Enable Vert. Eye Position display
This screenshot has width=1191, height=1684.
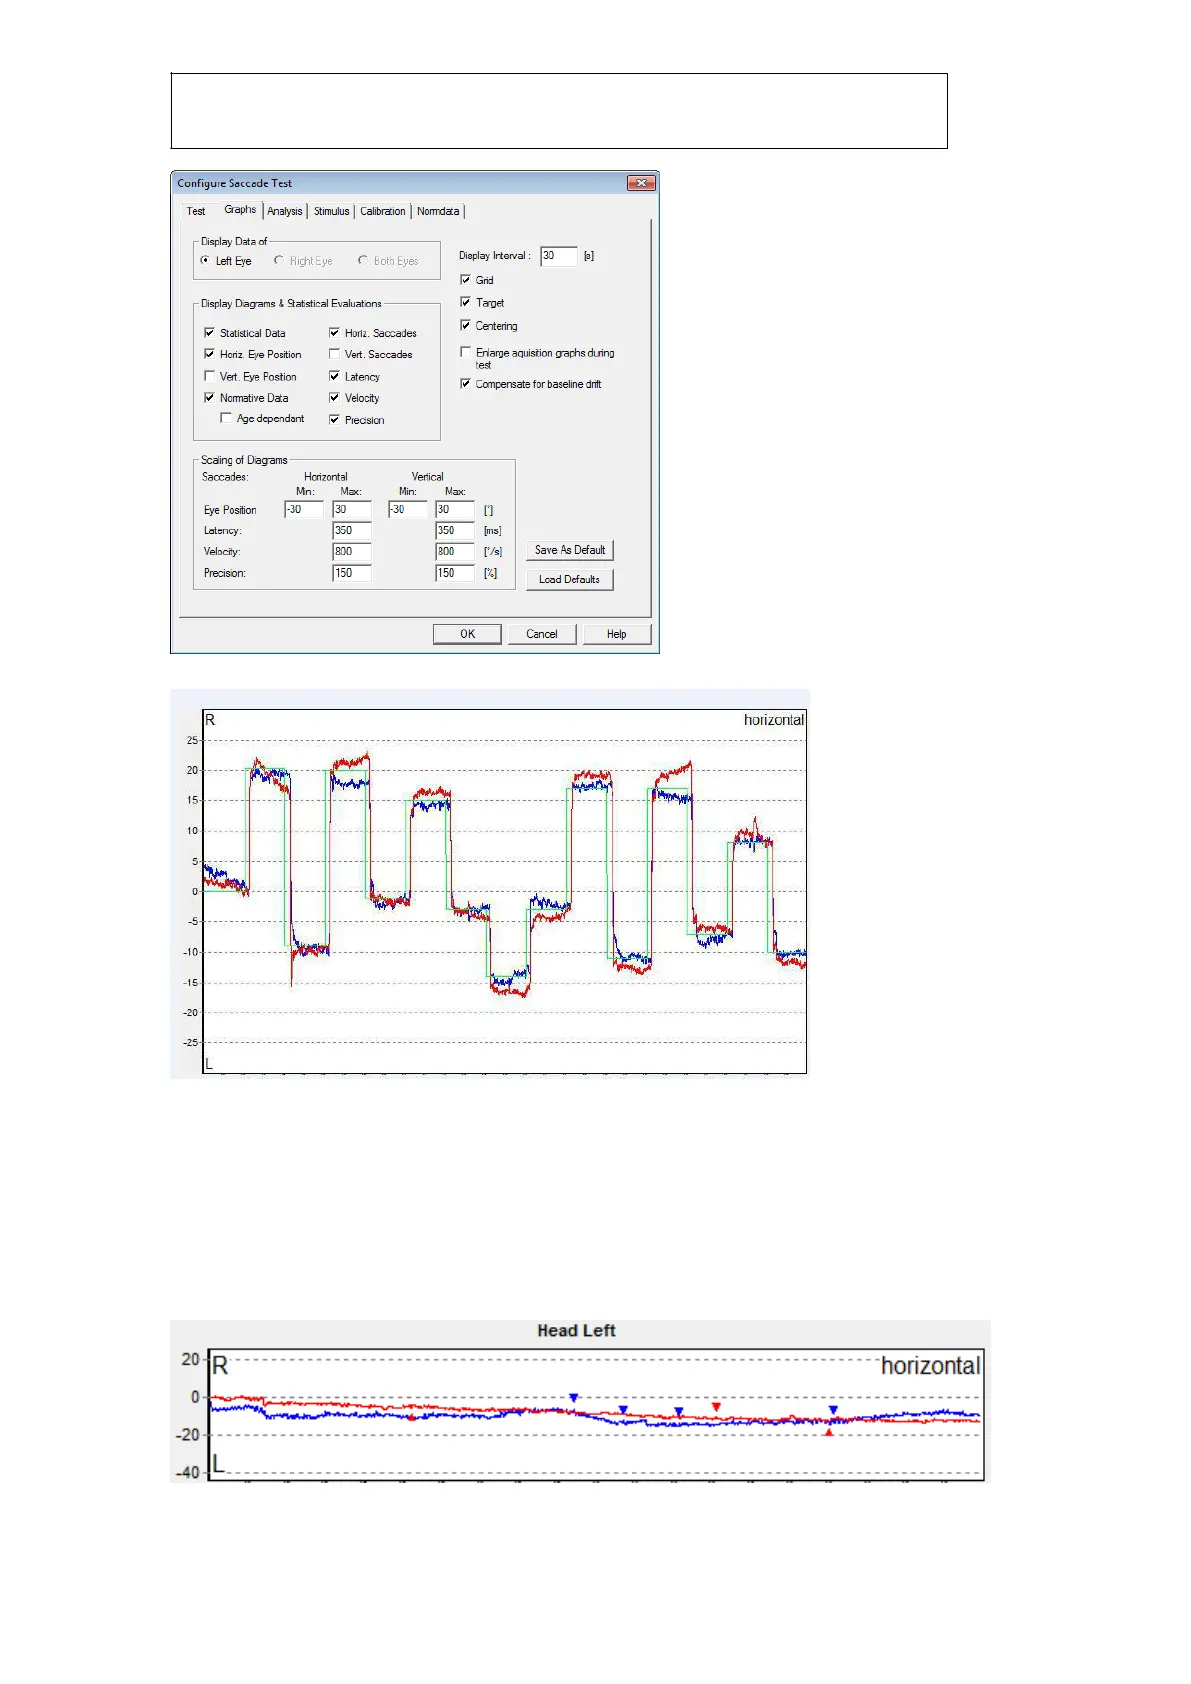click(209, 376)
